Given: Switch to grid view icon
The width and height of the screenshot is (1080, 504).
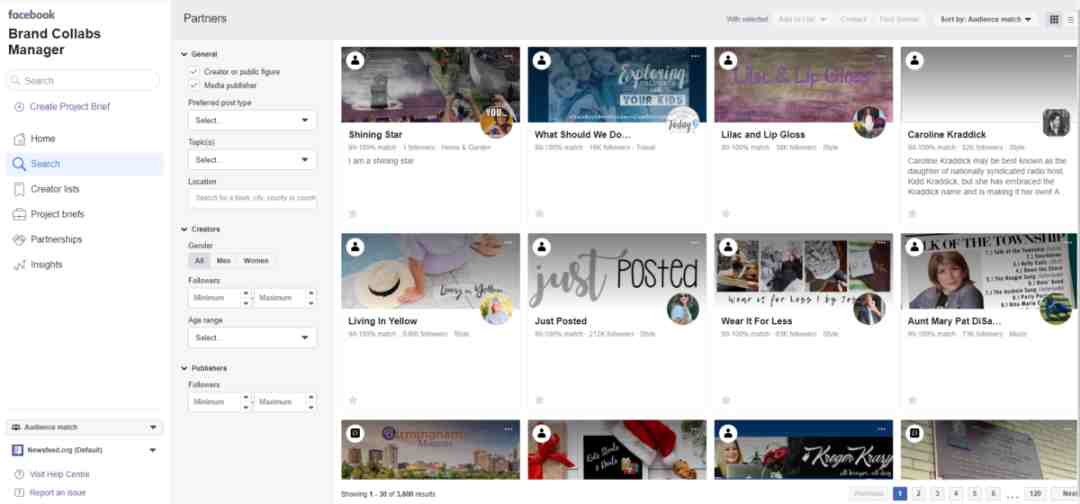Looking at the screenshot, I should 1054,19.
